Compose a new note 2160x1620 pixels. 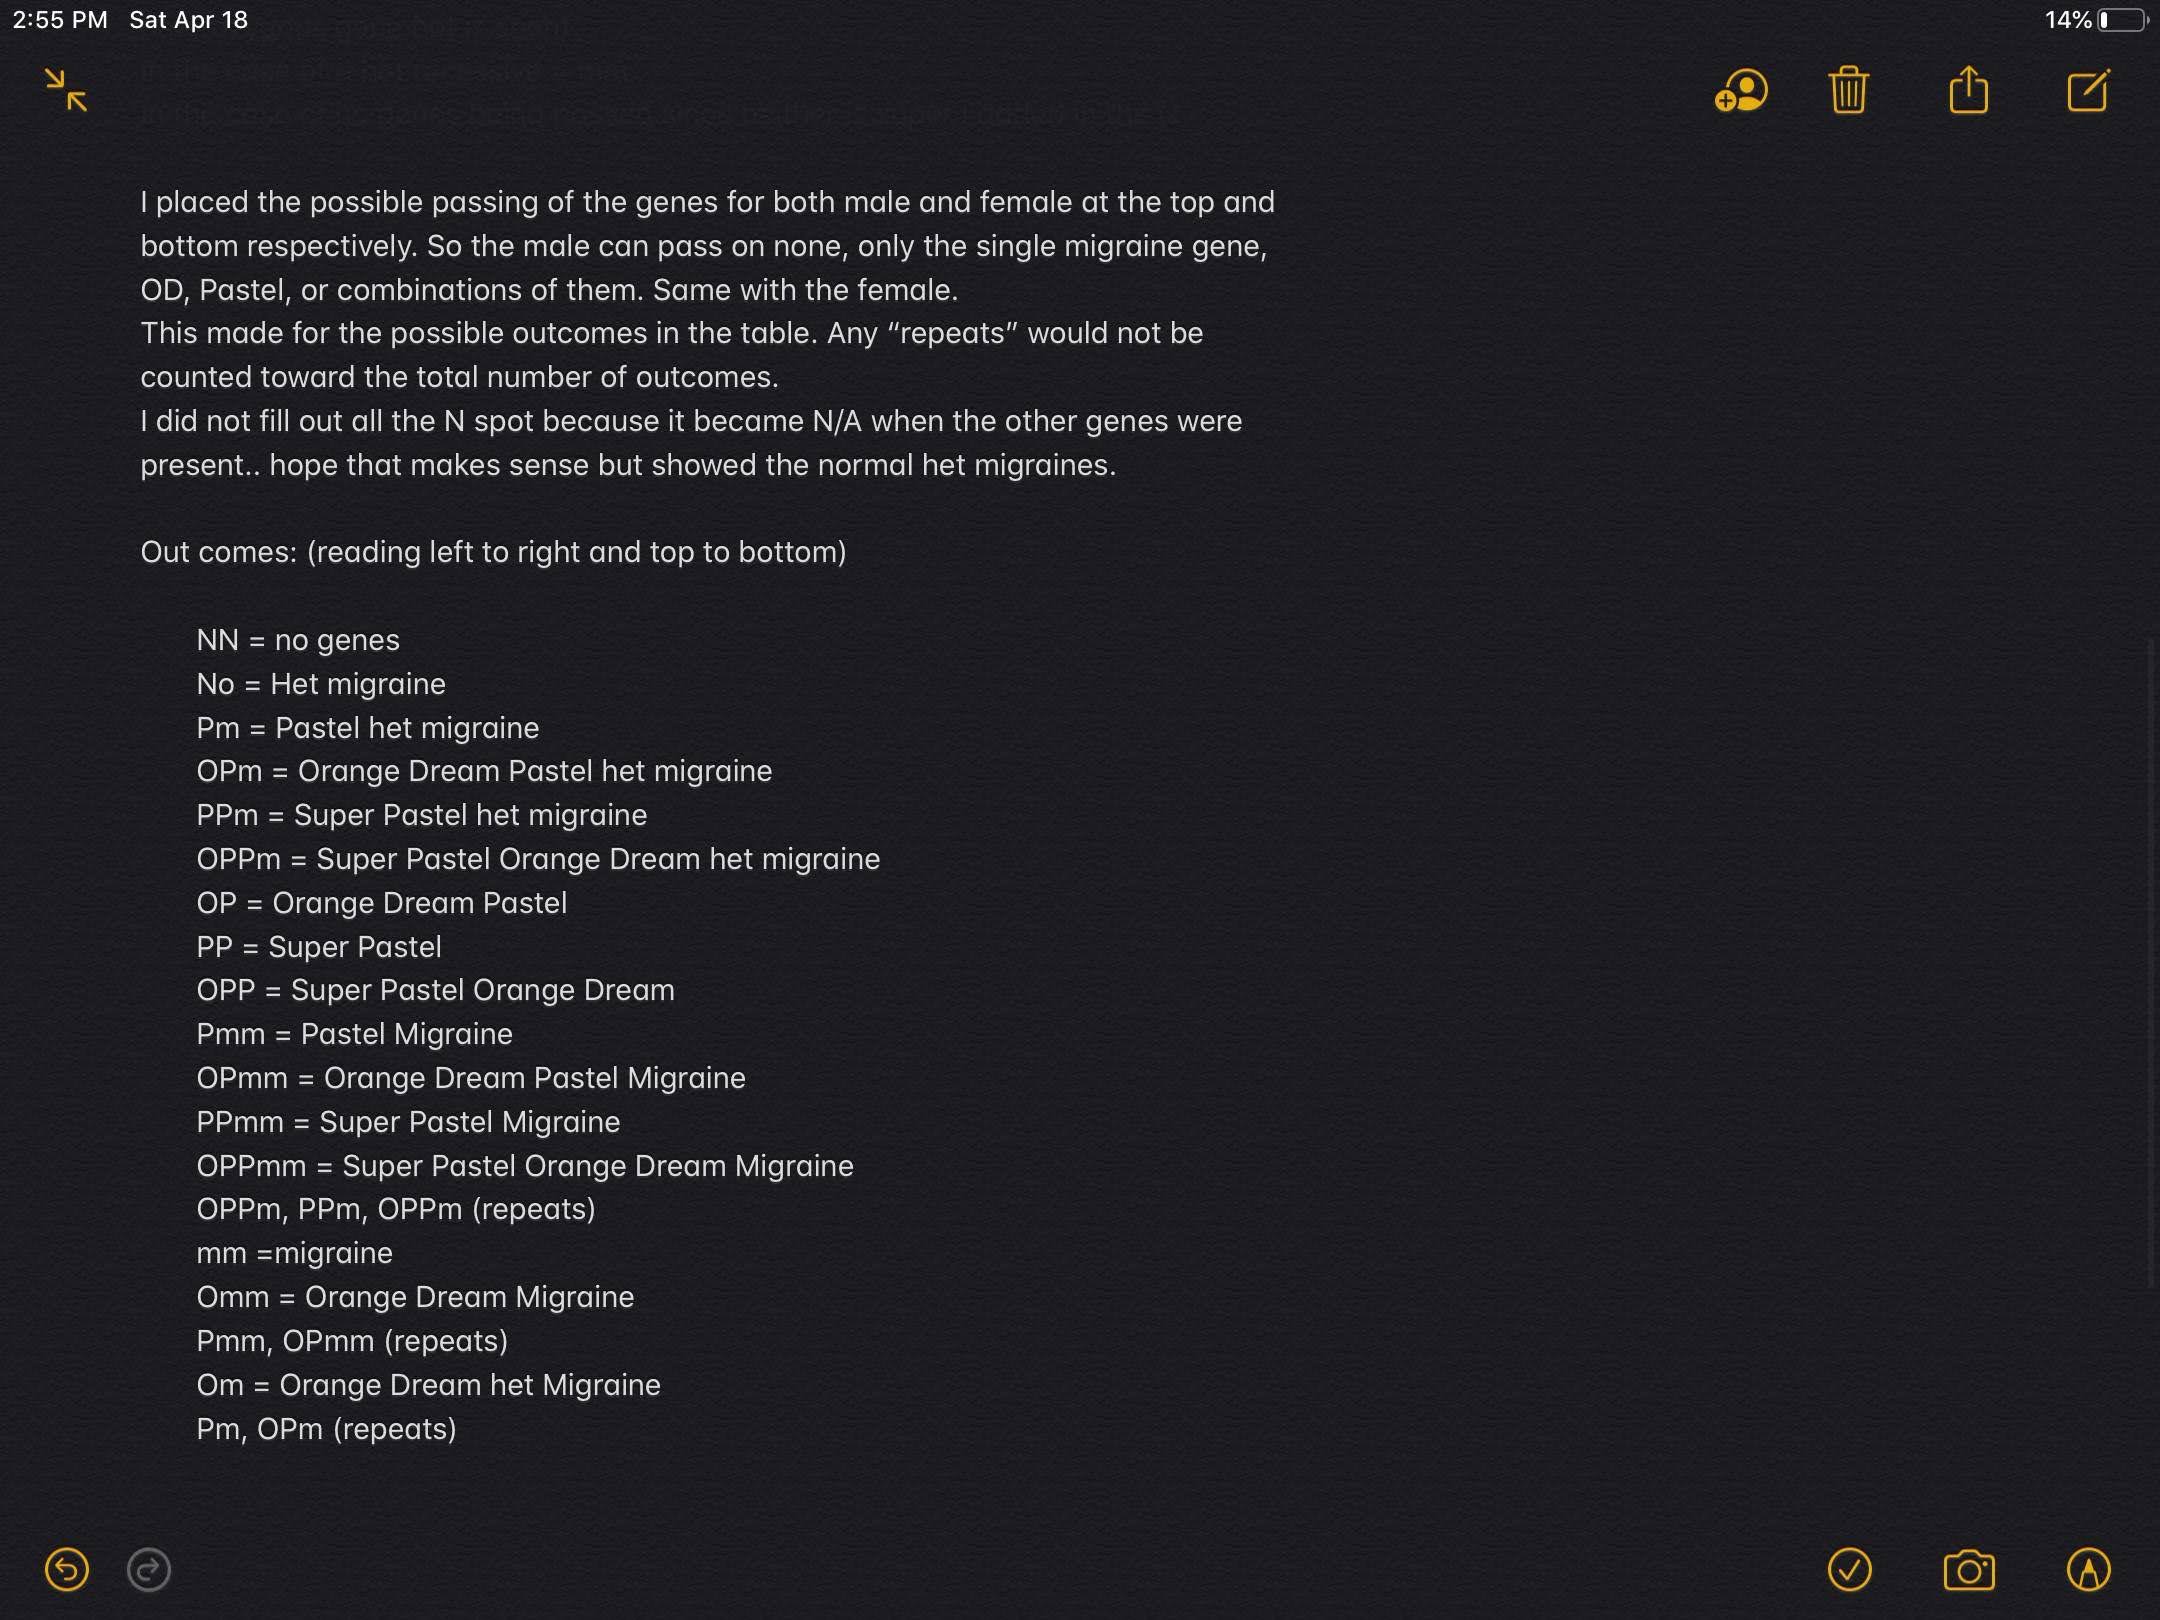[2088, 90]
